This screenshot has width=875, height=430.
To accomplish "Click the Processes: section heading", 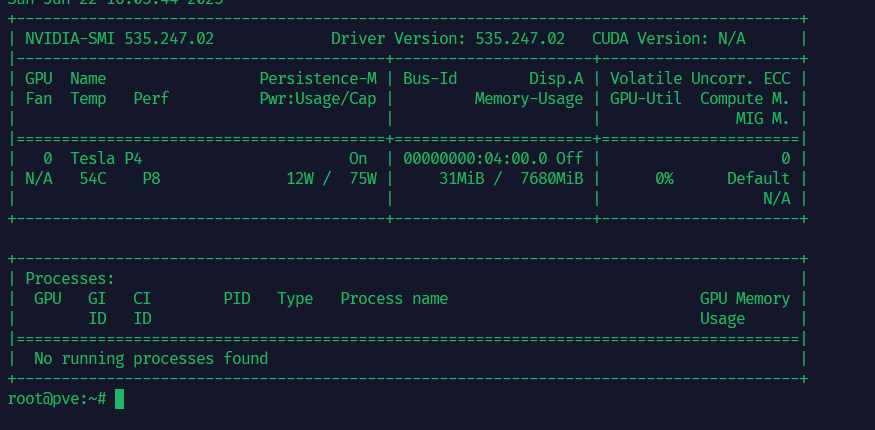I will click(70, 279).
